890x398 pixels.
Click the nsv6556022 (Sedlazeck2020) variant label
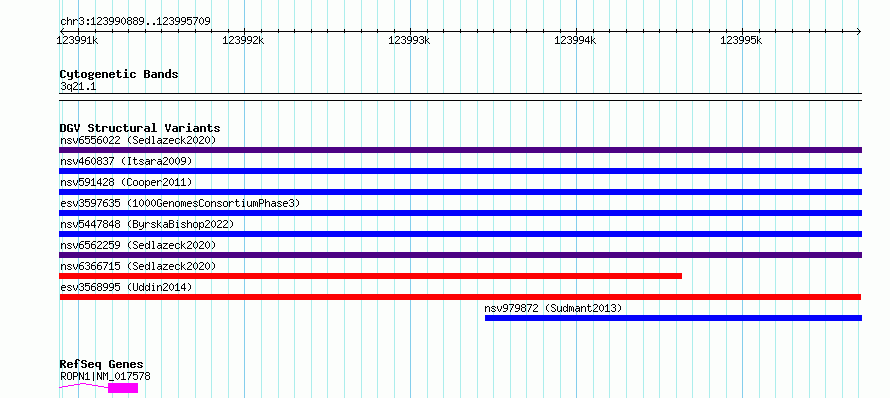(x=138, y=140)
